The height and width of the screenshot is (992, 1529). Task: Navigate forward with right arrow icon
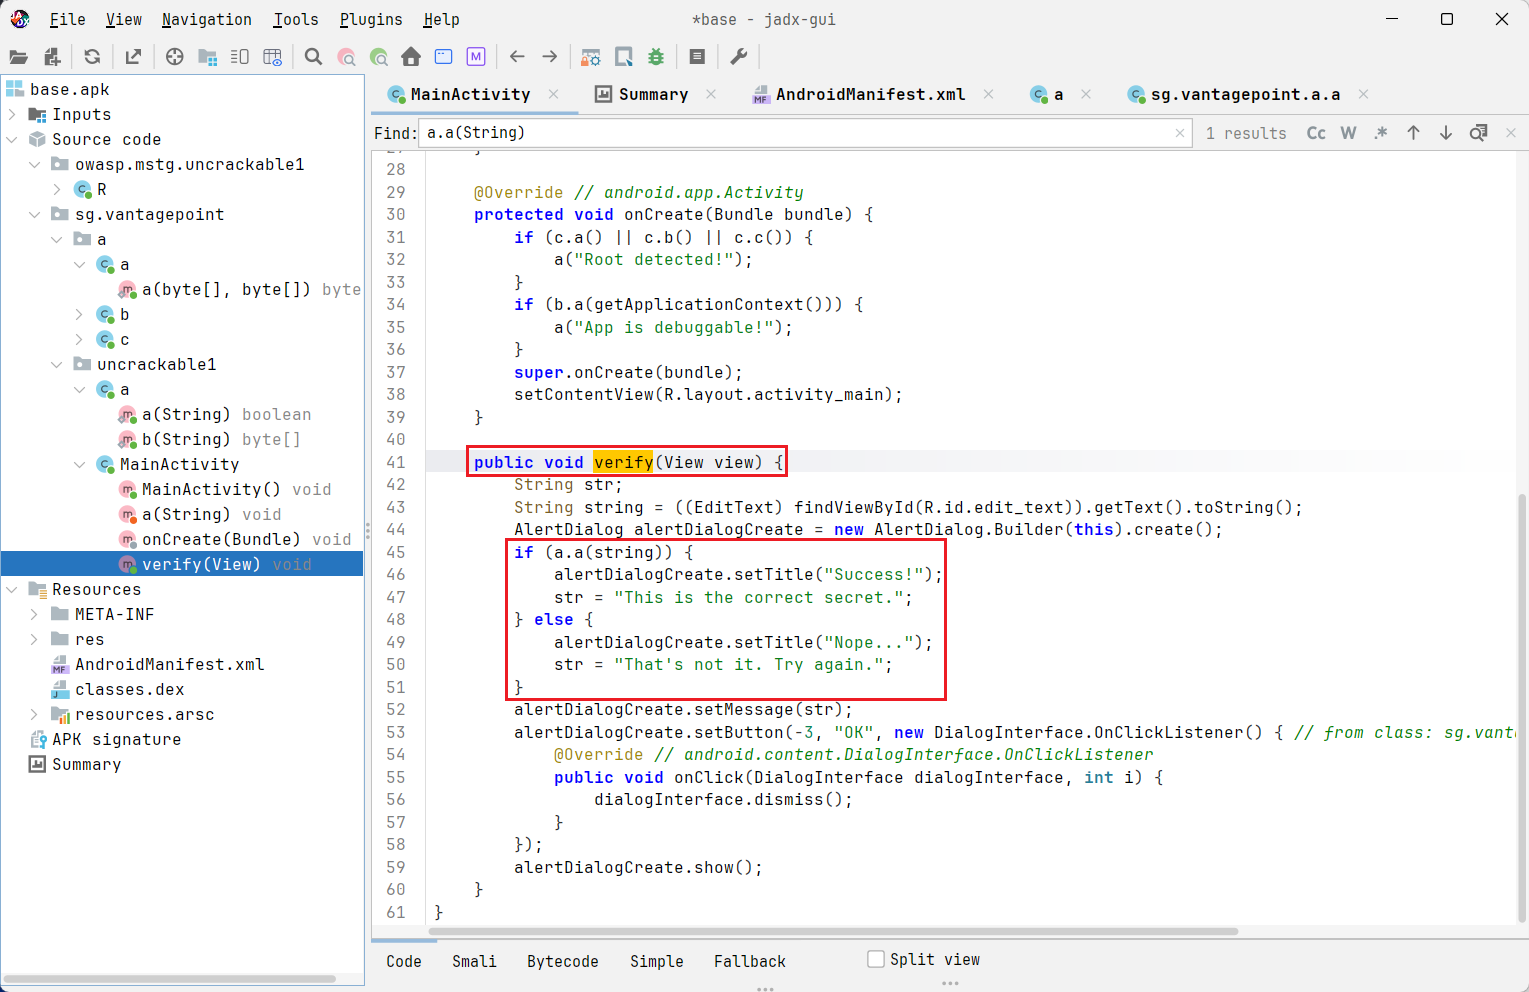[550, 57]
